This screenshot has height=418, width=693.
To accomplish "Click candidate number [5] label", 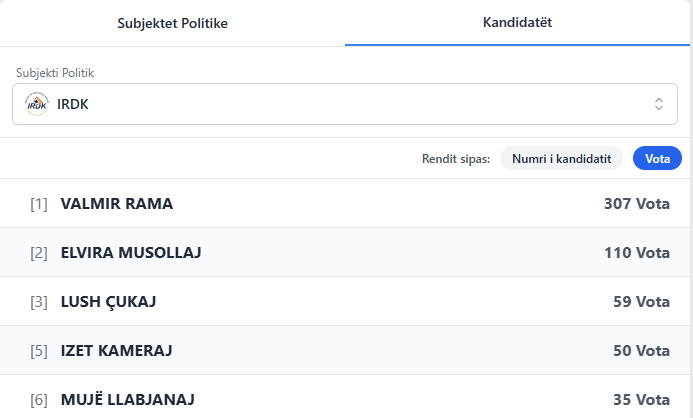I will coord(39,351).
